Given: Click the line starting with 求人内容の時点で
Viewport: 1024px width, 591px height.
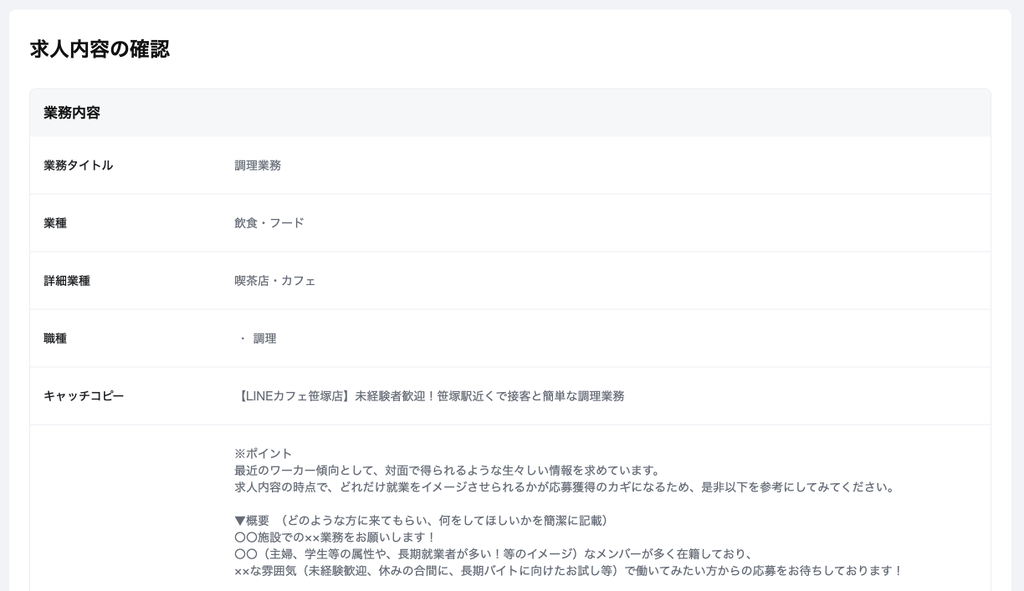Looking at the screenshot, I should click(x=563, y=487).
